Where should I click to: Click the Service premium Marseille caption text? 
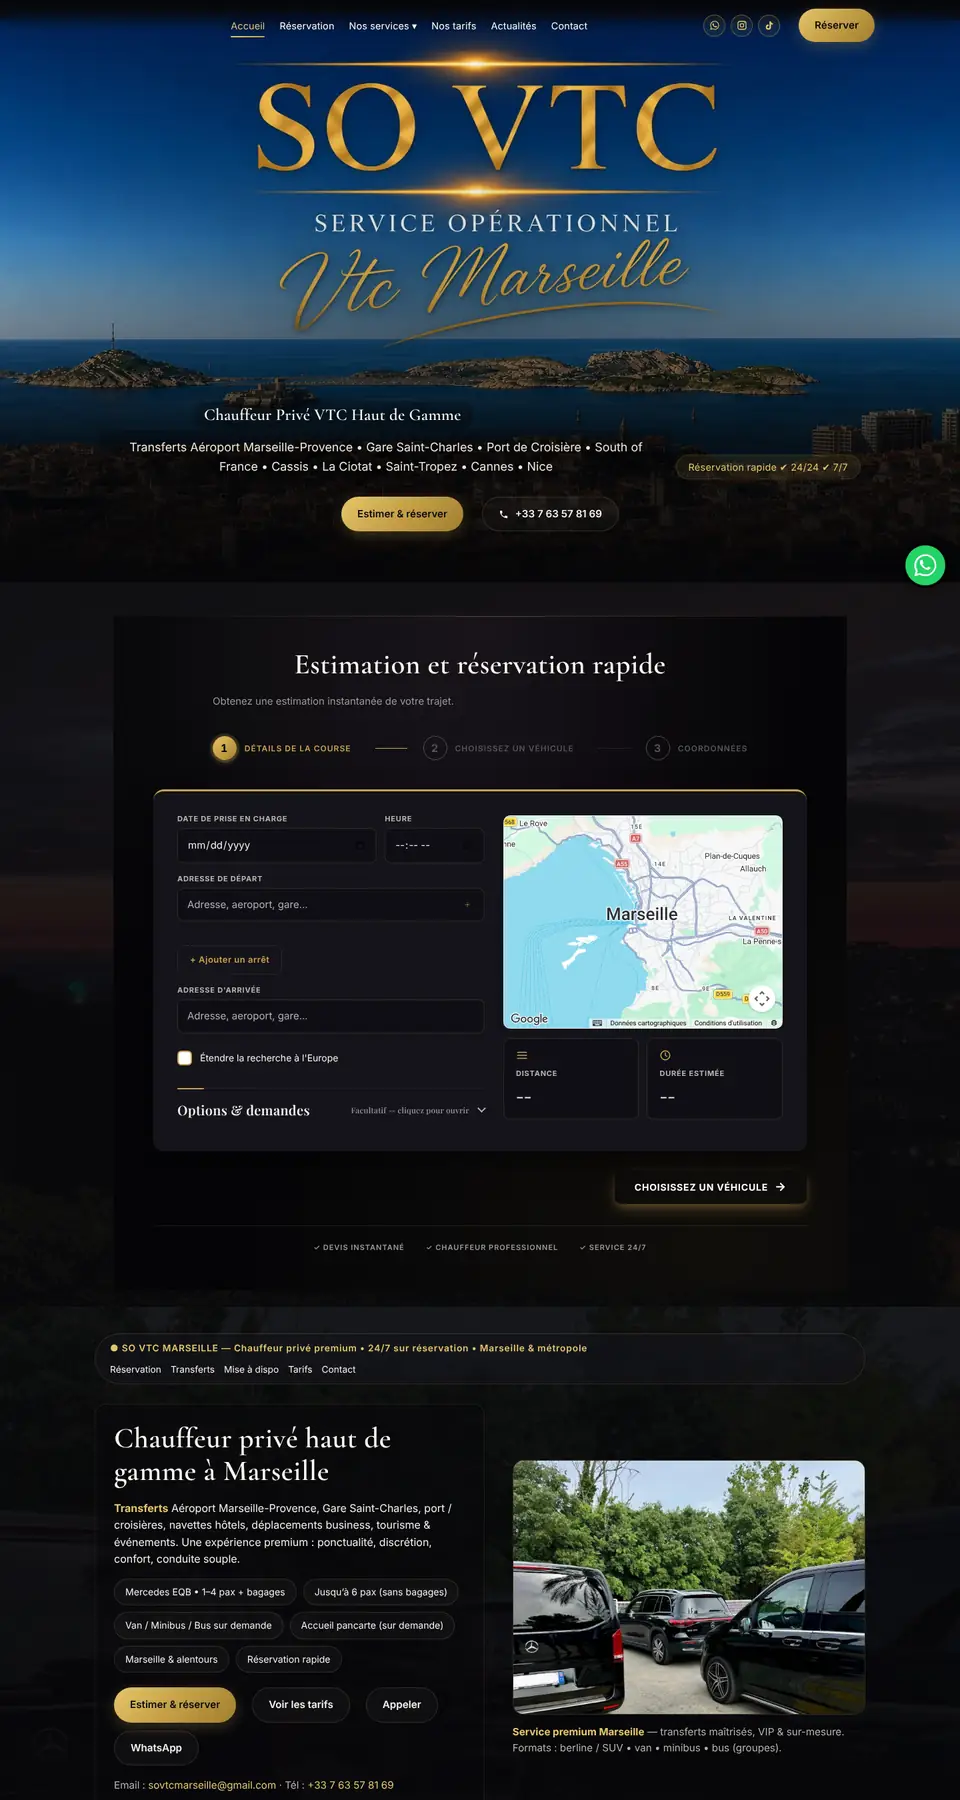pyautogui.click(x=578, y=1732)
